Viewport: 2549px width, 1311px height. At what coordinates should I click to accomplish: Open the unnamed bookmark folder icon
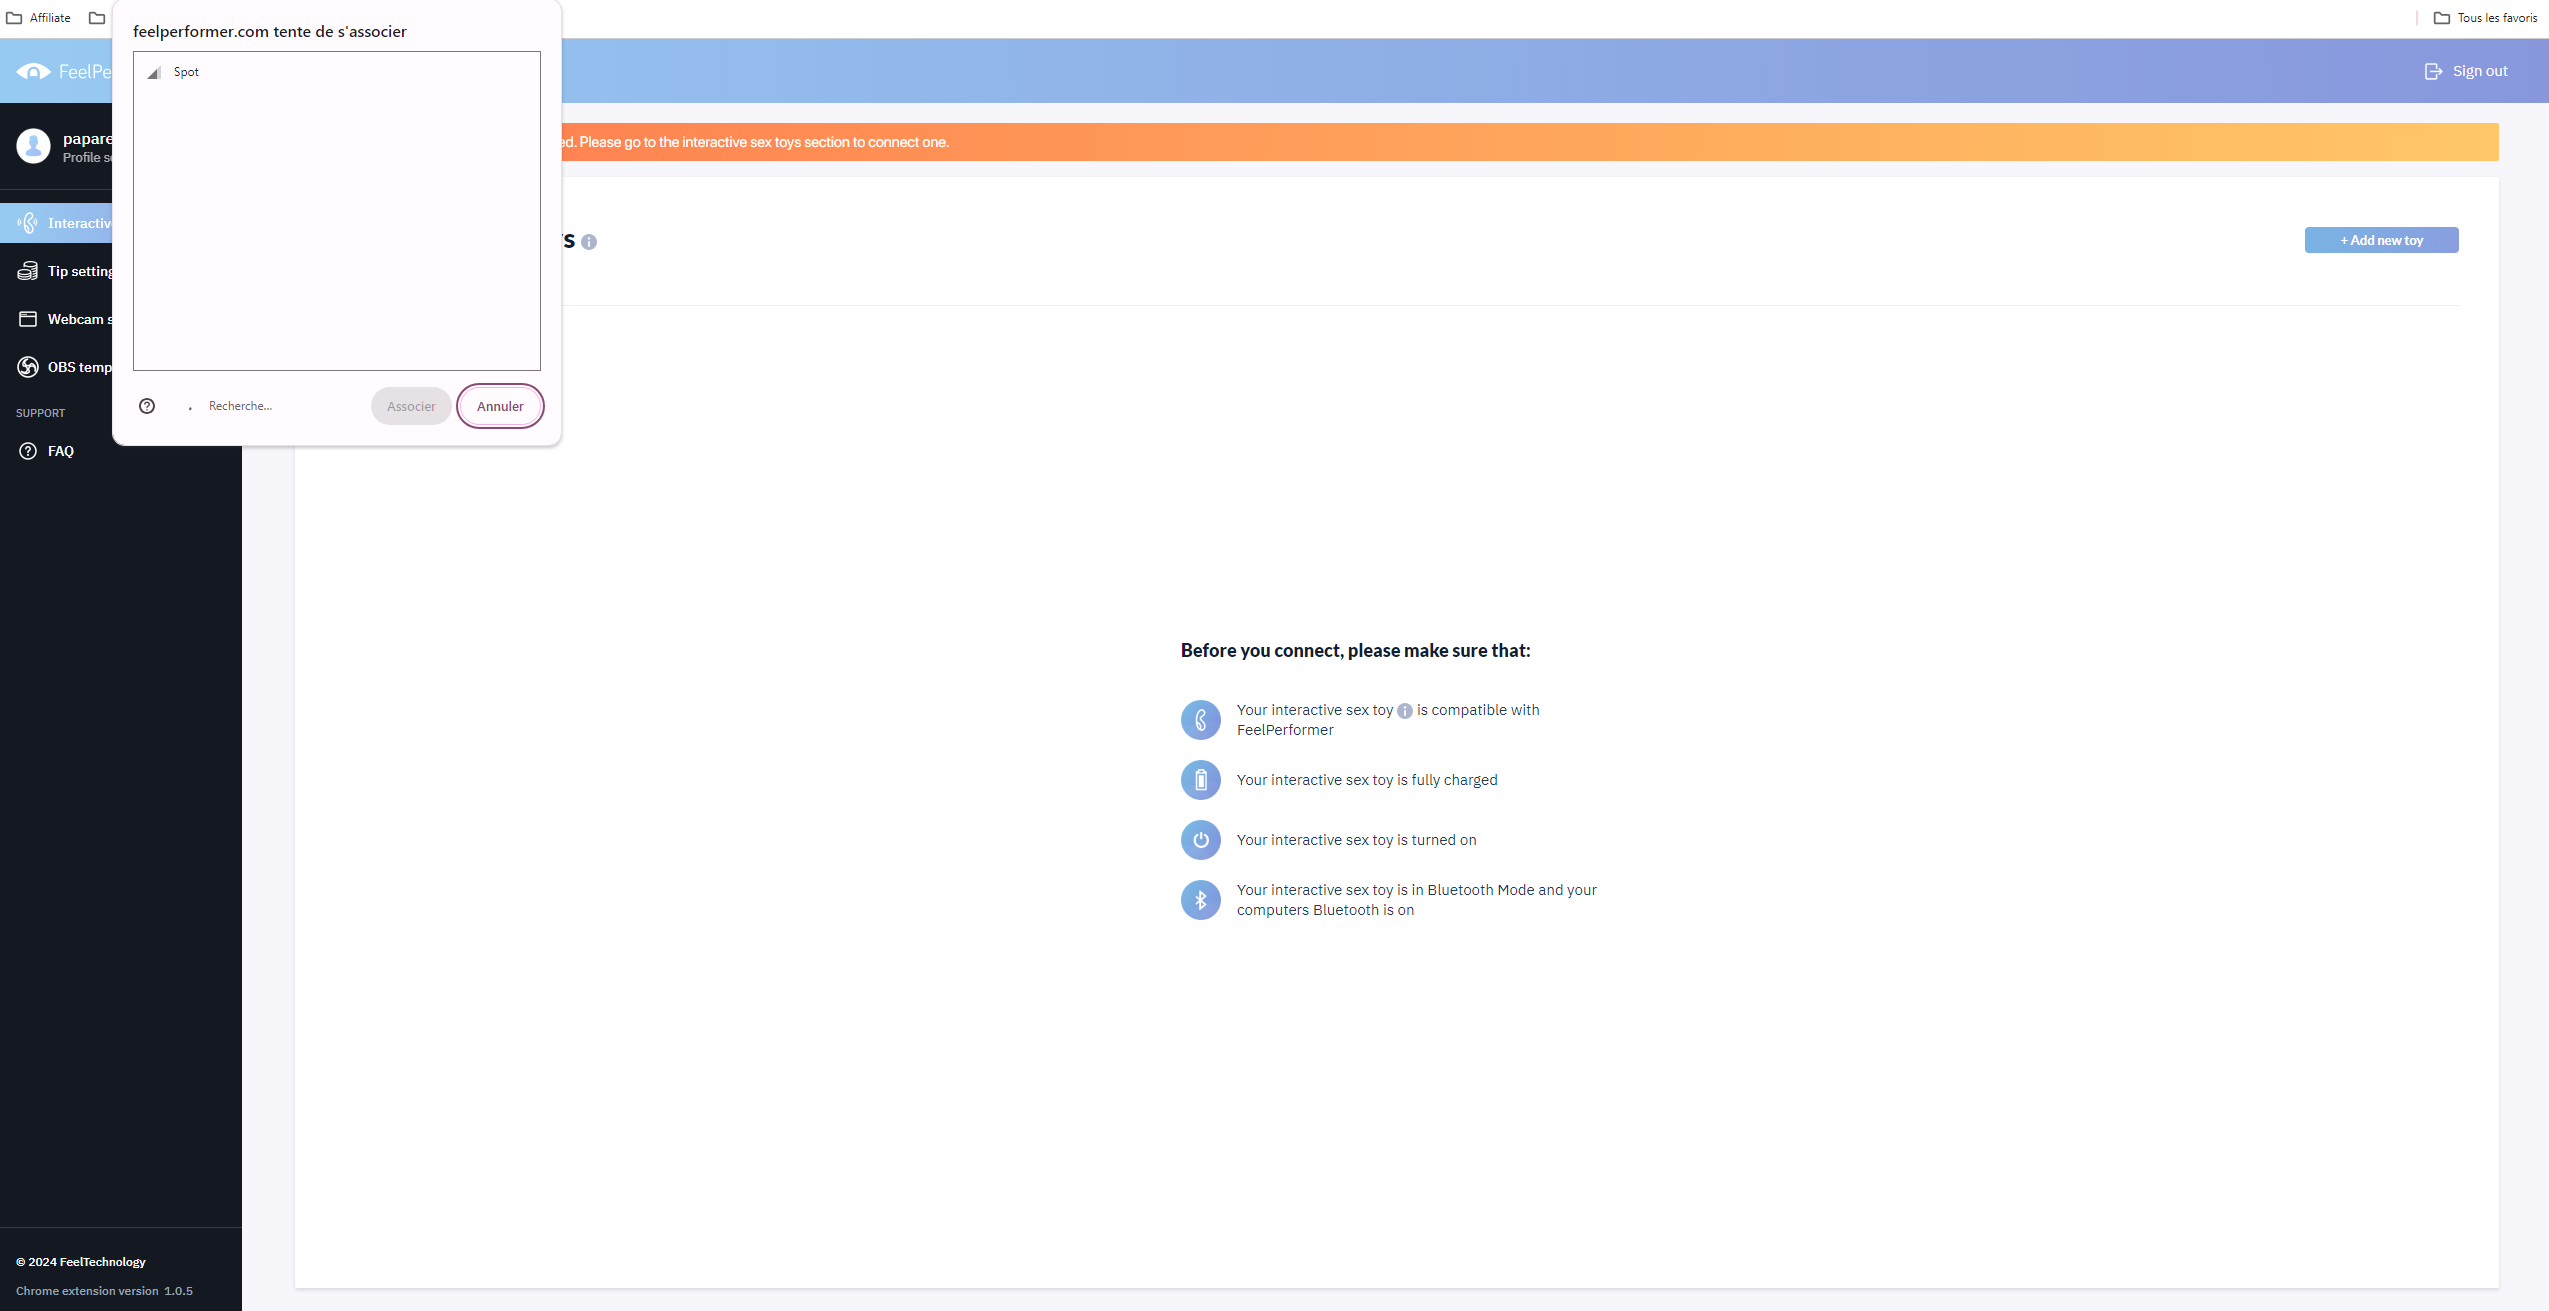pos(97,18)
